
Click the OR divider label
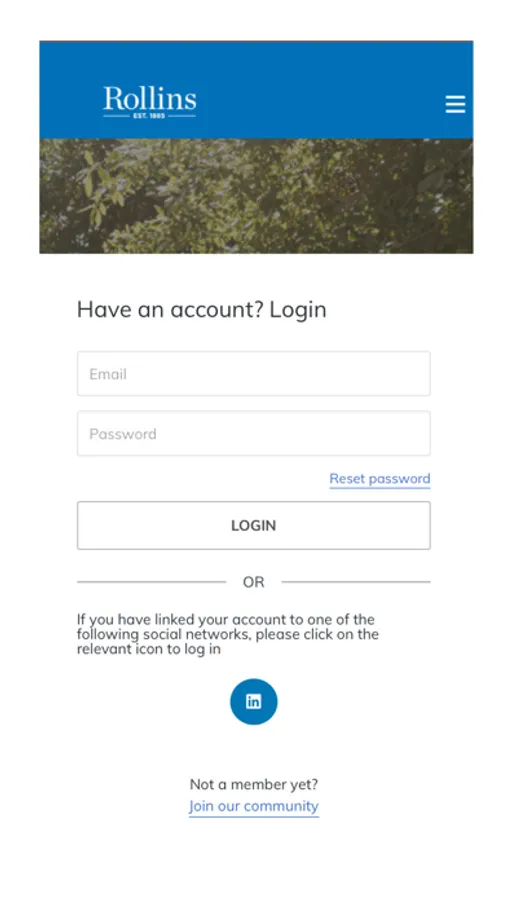pos(253,582)
